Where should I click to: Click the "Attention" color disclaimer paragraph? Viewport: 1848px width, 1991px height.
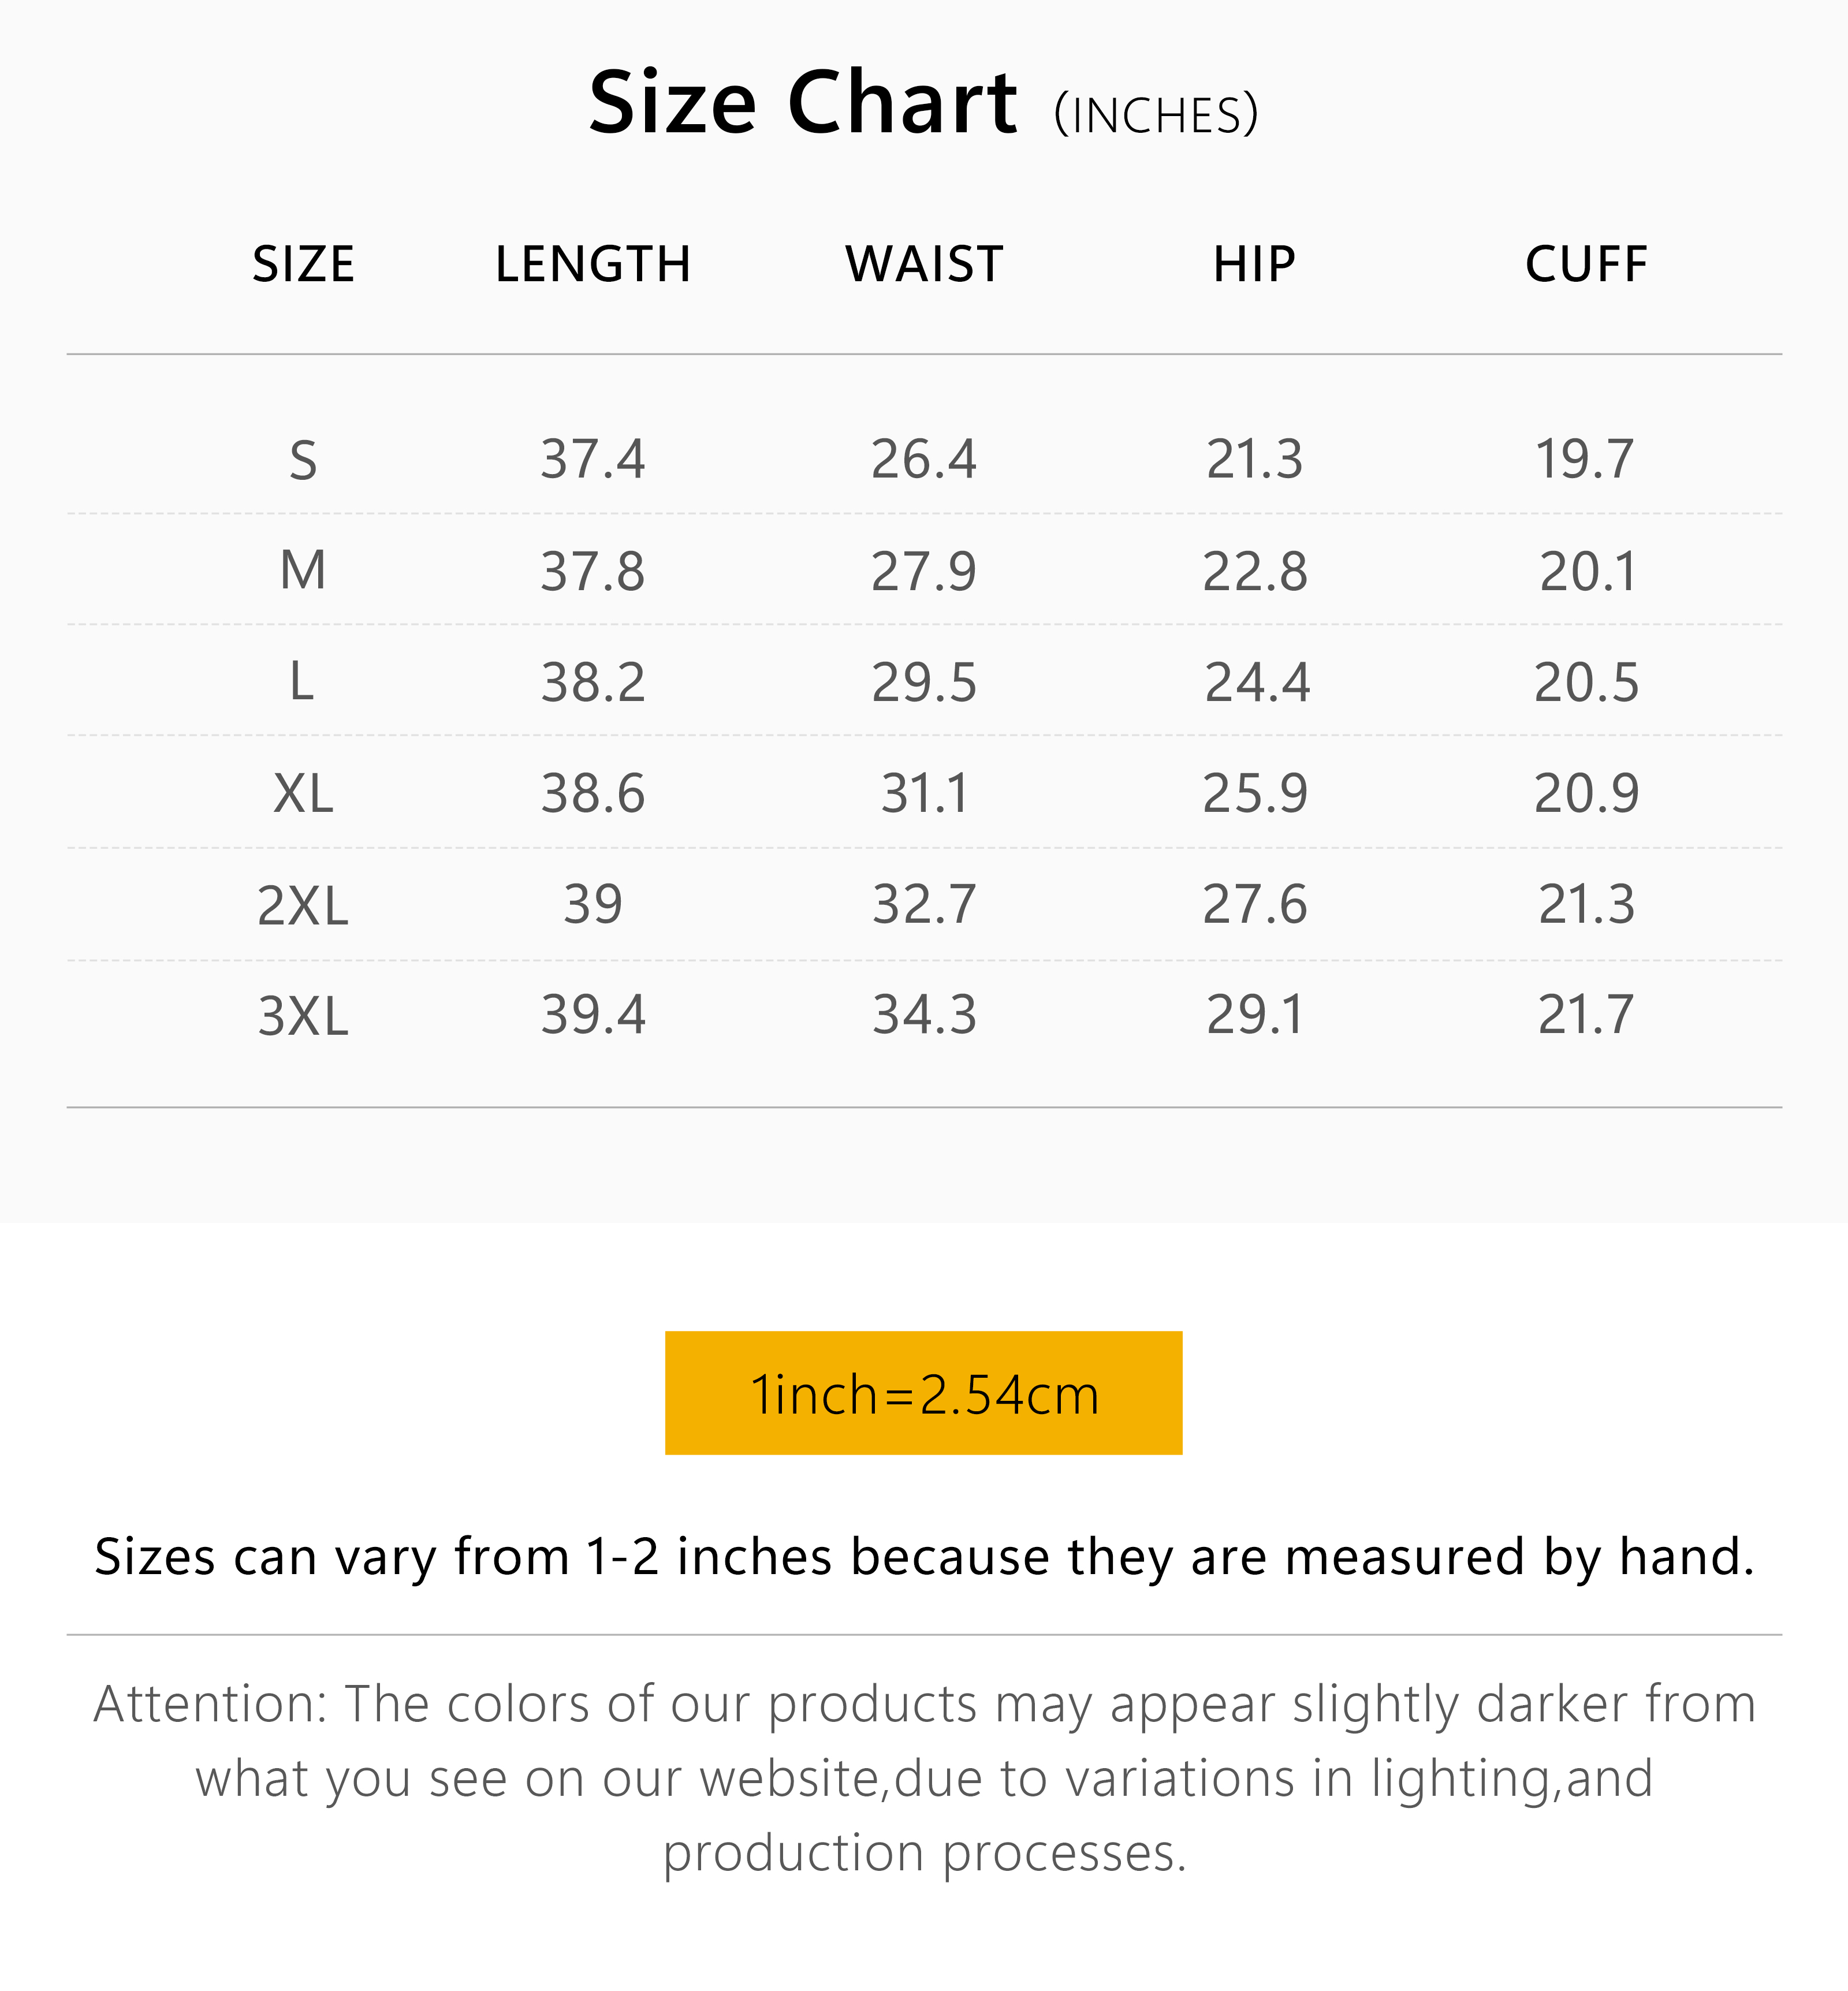coord(924,1778)
